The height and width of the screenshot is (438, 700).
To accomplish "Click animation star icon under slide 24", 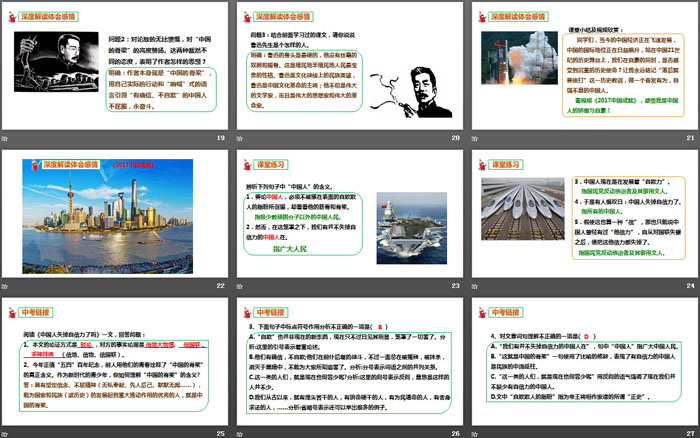I will point(475,286).
